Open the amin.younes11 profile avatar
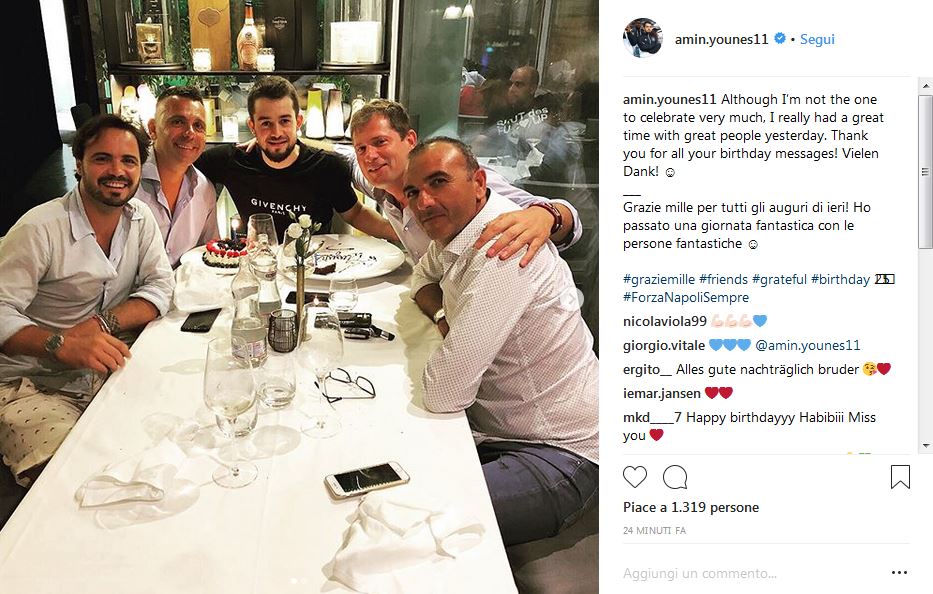The width and height of the screenshot is (933, 594). point(643,39)
